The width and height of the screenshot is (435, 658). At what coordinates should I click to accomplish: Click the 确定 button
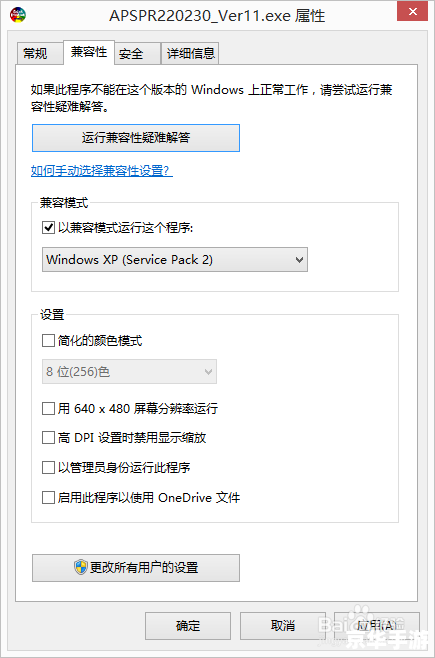188,626
